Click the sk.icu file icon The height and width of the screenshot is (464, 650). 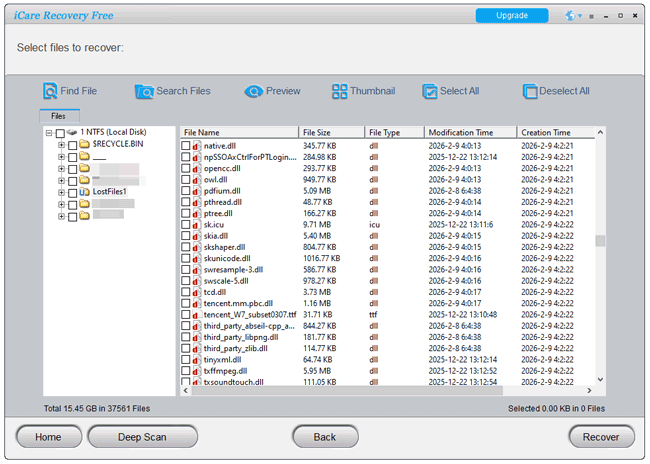196,225
